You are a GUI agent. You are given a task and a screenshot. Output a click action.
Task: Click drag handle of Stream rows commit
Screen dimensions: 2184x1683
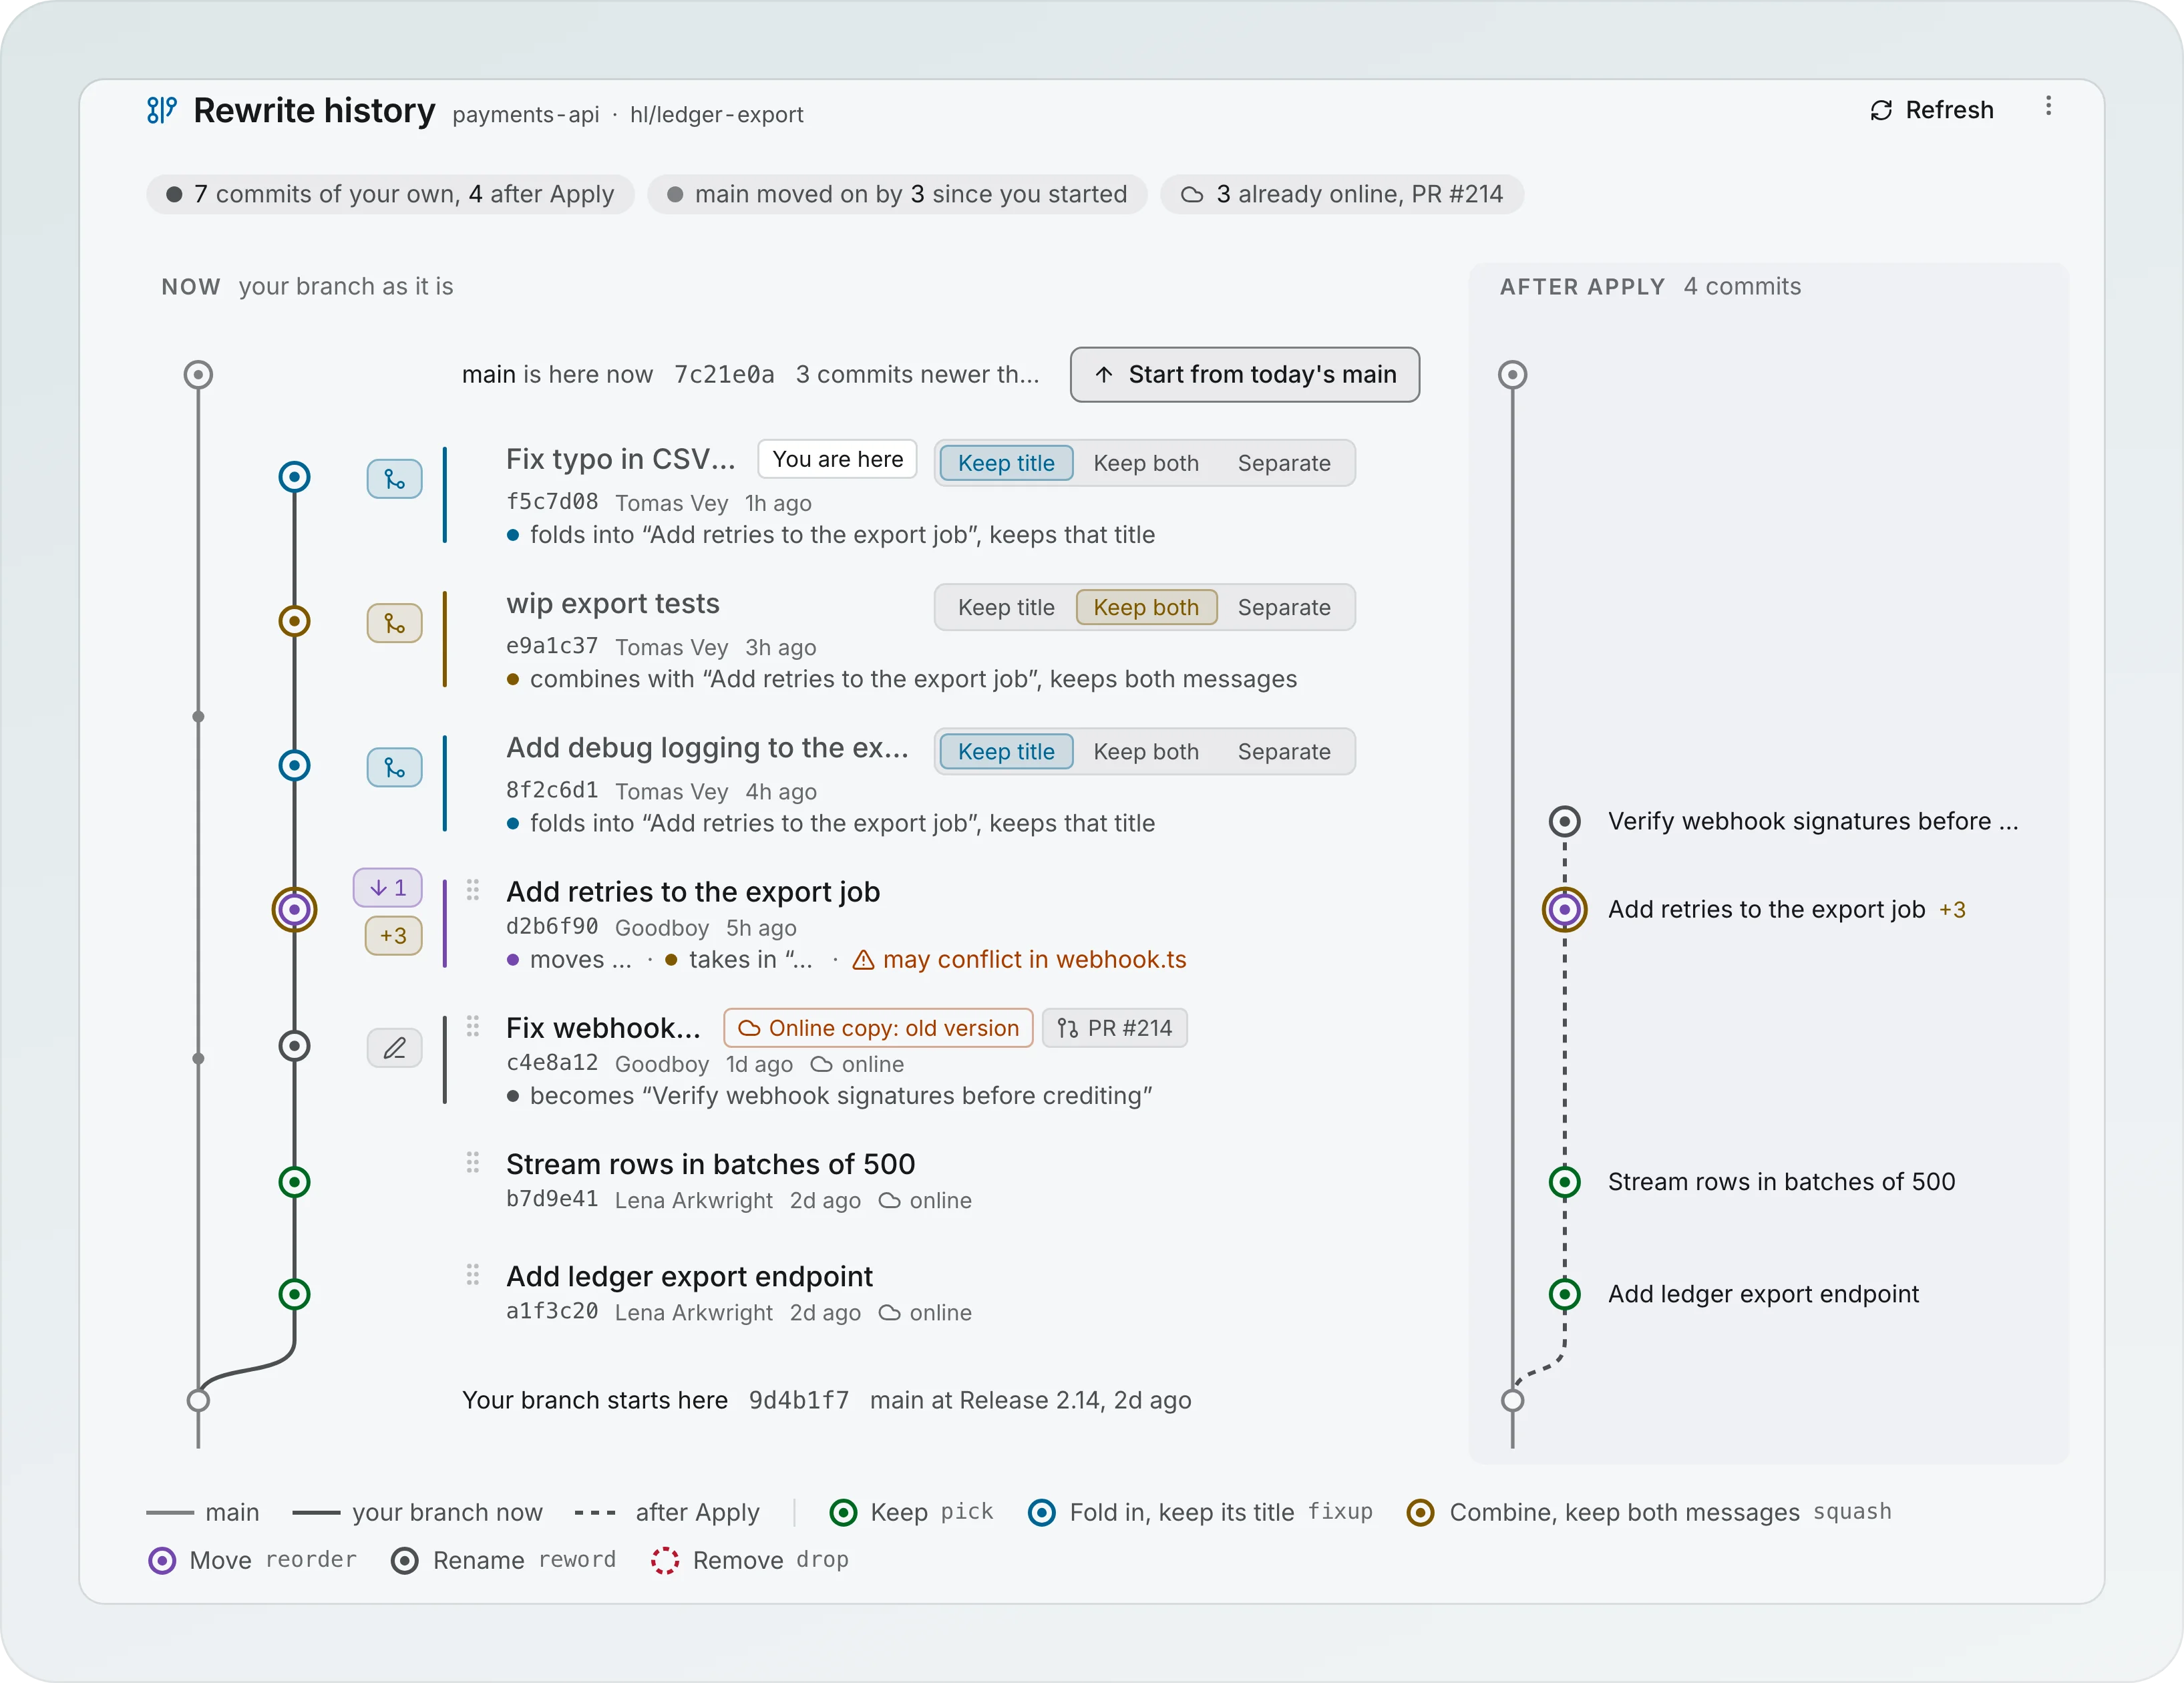473,1162
